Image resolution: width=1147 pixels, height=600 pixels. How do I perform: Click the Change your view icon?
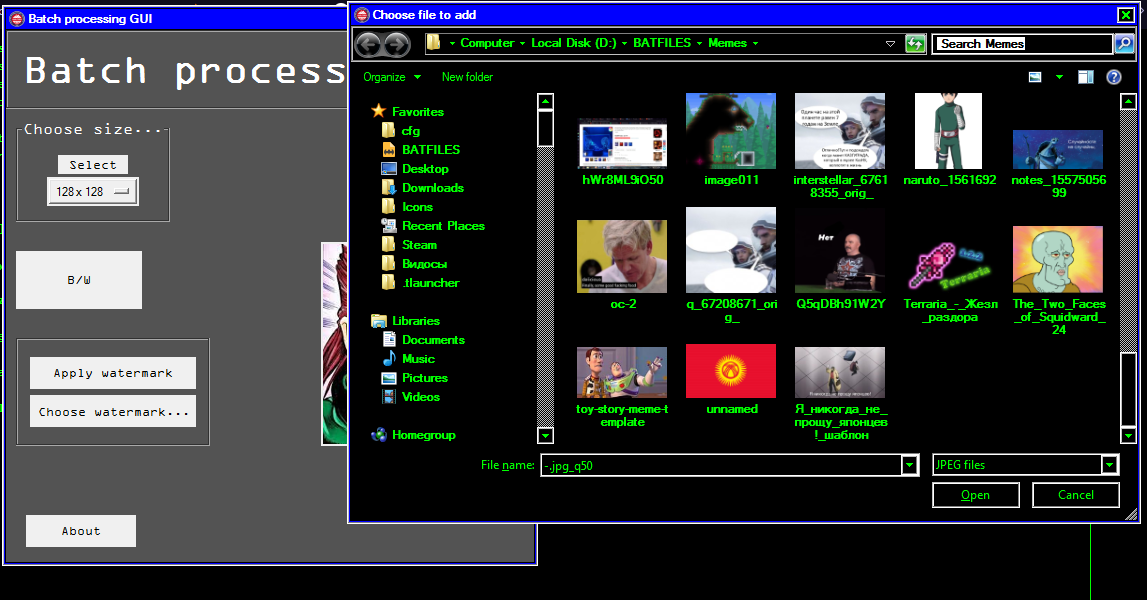pos(1035,77)
